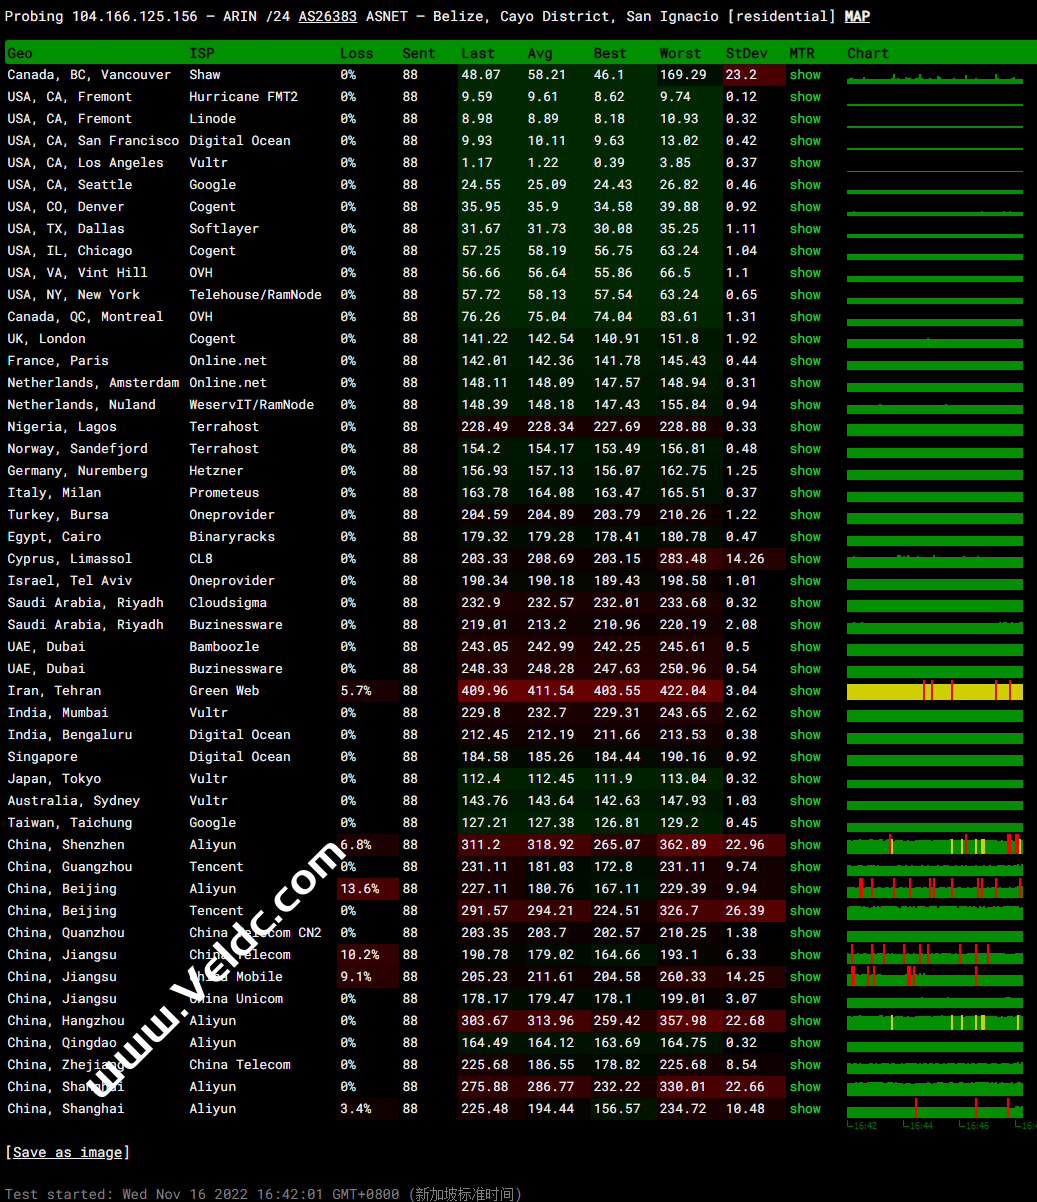Viewport: 1037px width, 1202px height.
Task: Show MTR for Canada, BC, Vancouver Shaw
Action: tap(805, 75)
